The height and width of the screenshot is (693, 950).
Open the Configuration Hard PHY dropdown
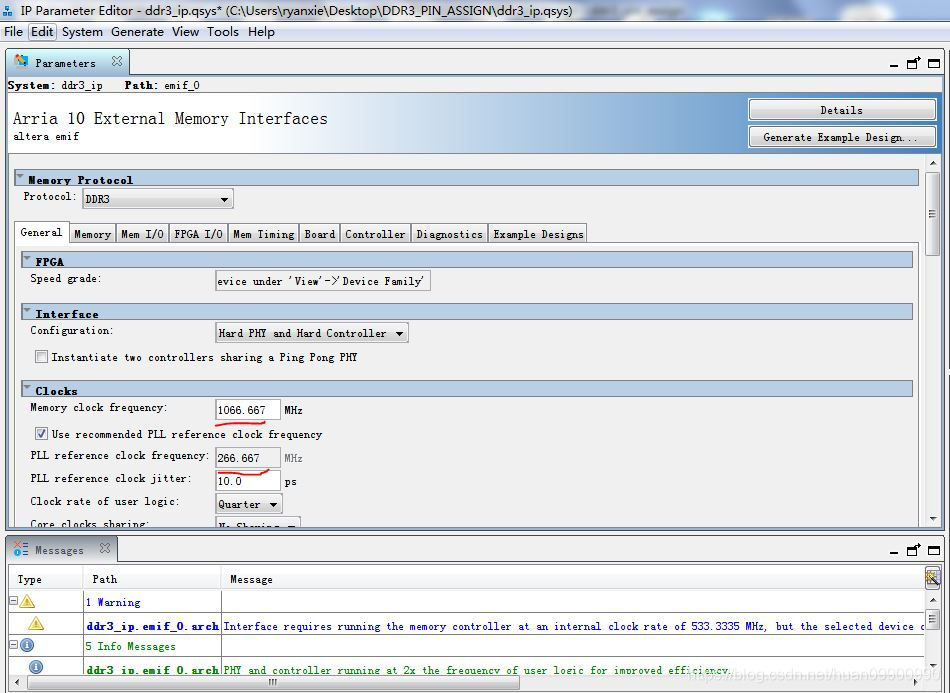pos(311,333)
